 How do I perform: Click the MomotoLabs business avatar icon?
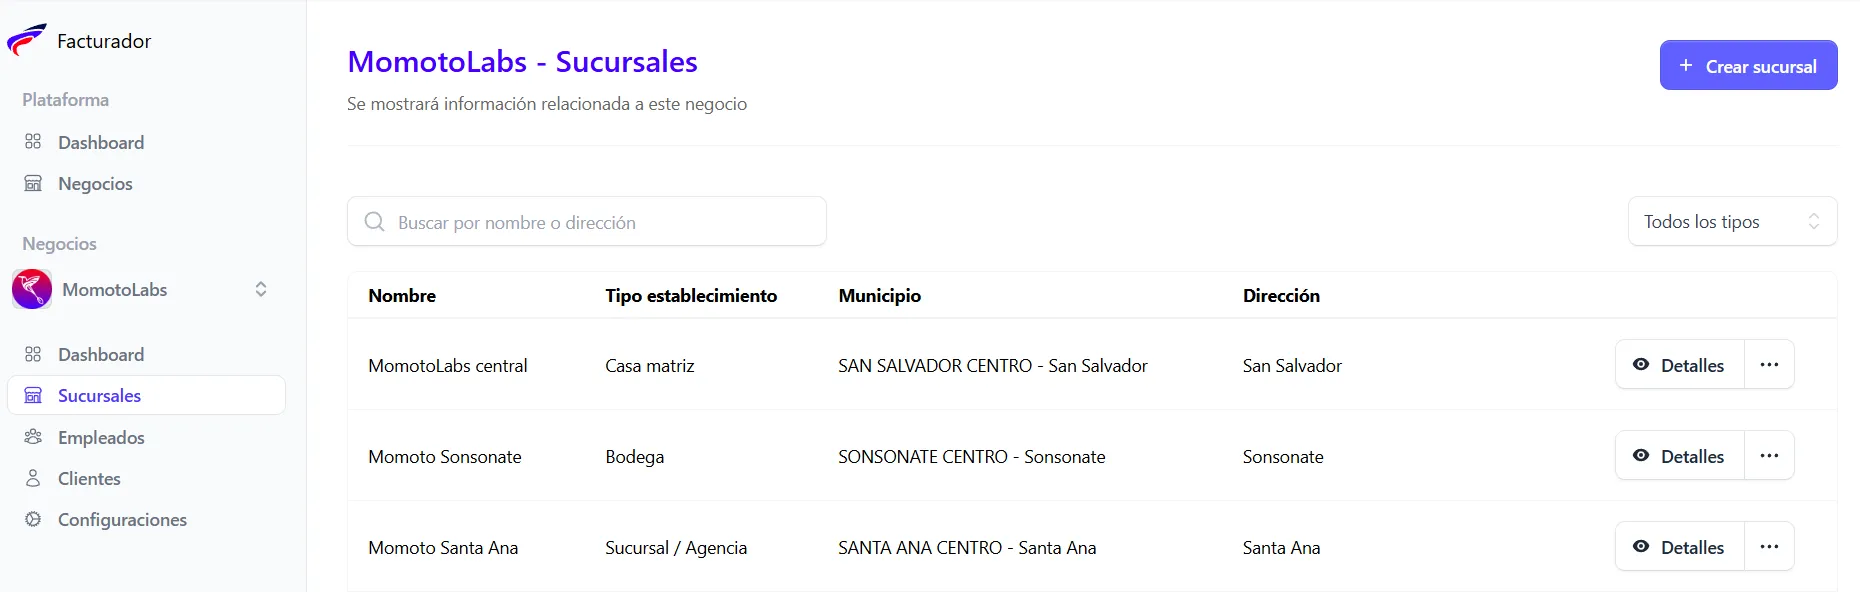pos(31,289)
